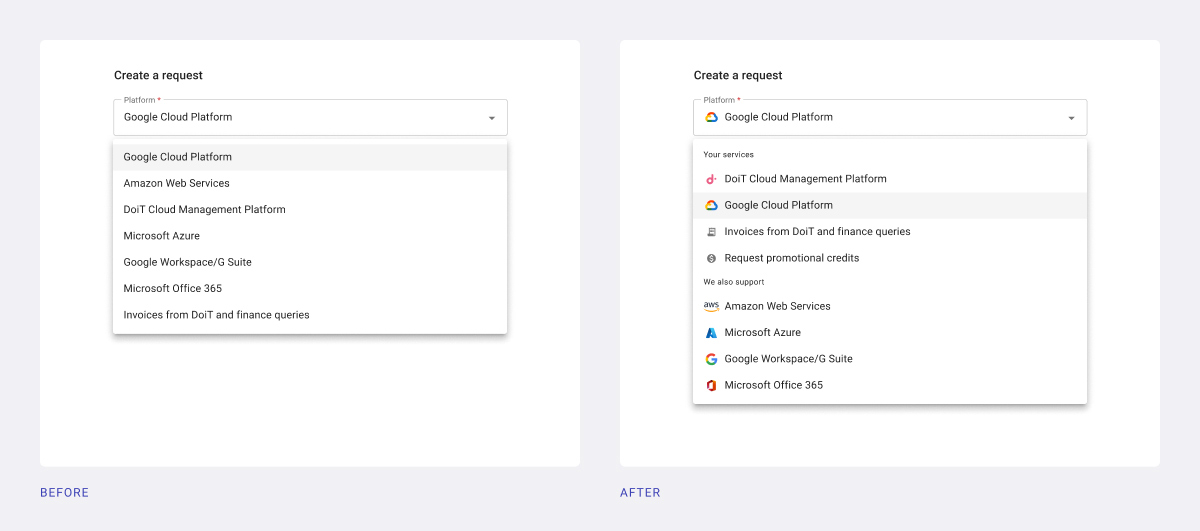Click Microsoft Azure logo icon in After list
Viewport: 1200px width, 531px height.
[x=711, y=333]
